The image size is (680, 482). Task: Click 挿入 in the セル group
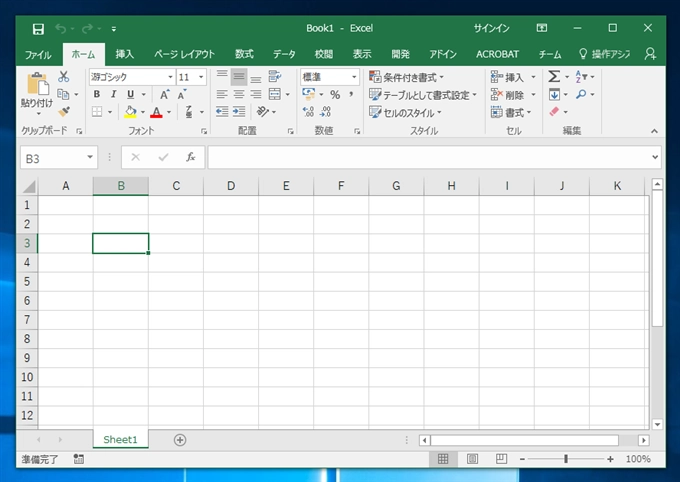coord(507,77)
